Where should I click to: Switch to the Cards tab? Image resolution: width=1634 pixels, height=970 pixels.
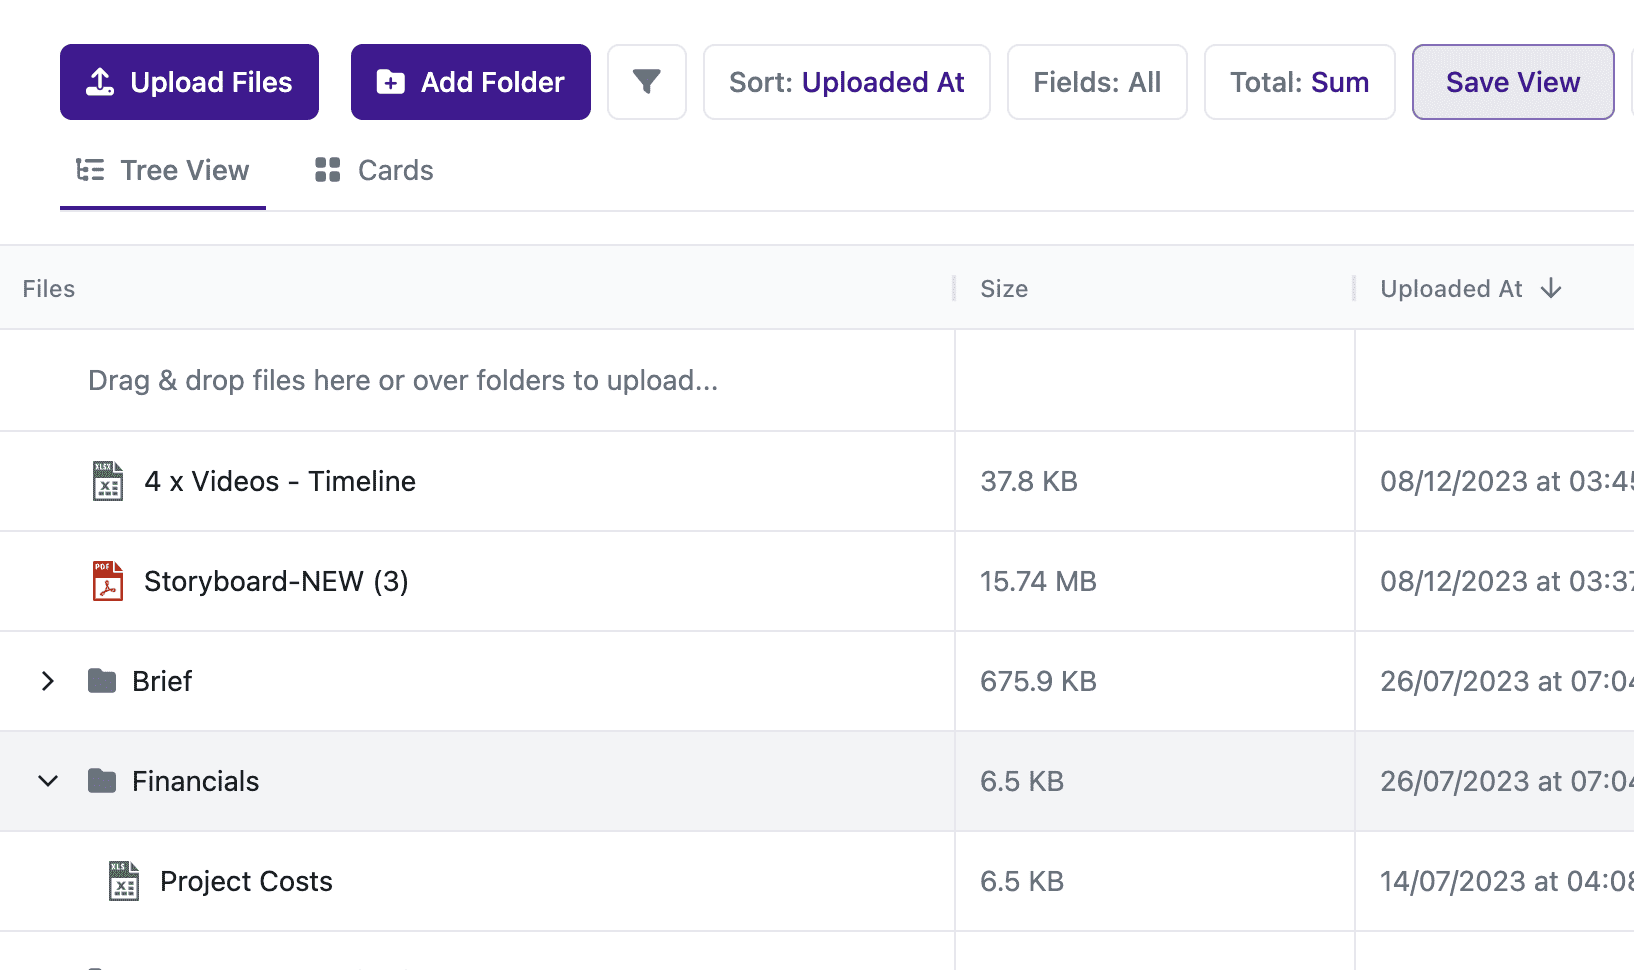[374, 171]
